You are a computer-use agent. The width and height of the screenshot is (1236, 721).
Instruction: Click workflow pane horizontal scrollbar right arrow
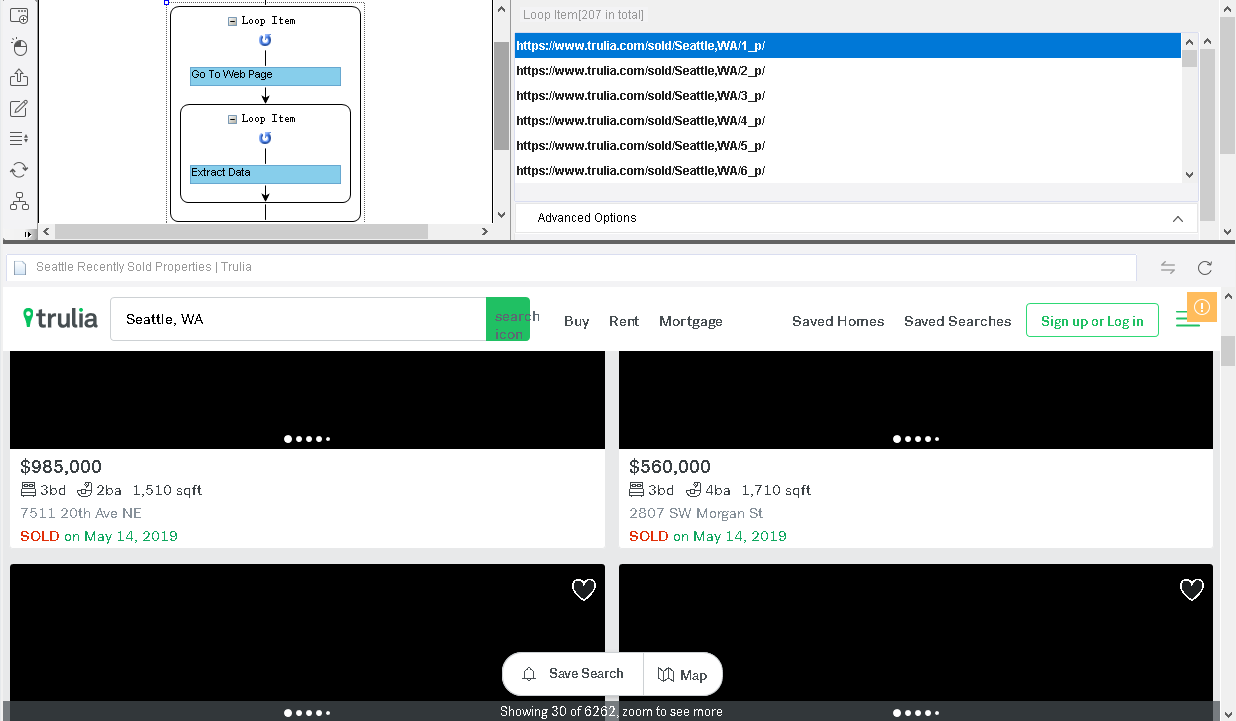[485, 232]
